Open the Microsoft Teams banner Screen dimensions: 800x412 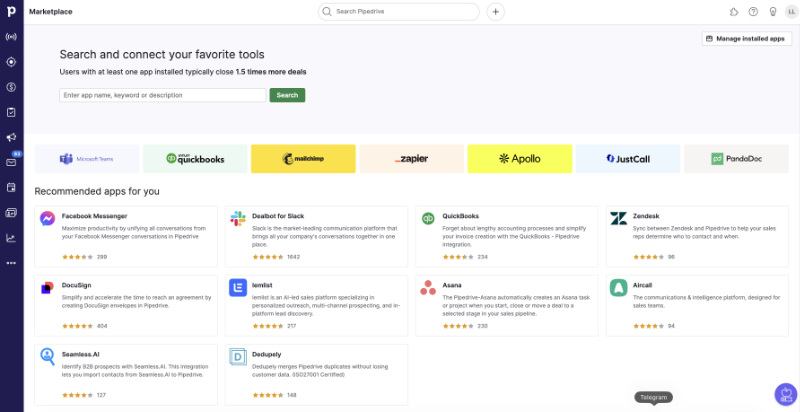(x=87, y=159)
